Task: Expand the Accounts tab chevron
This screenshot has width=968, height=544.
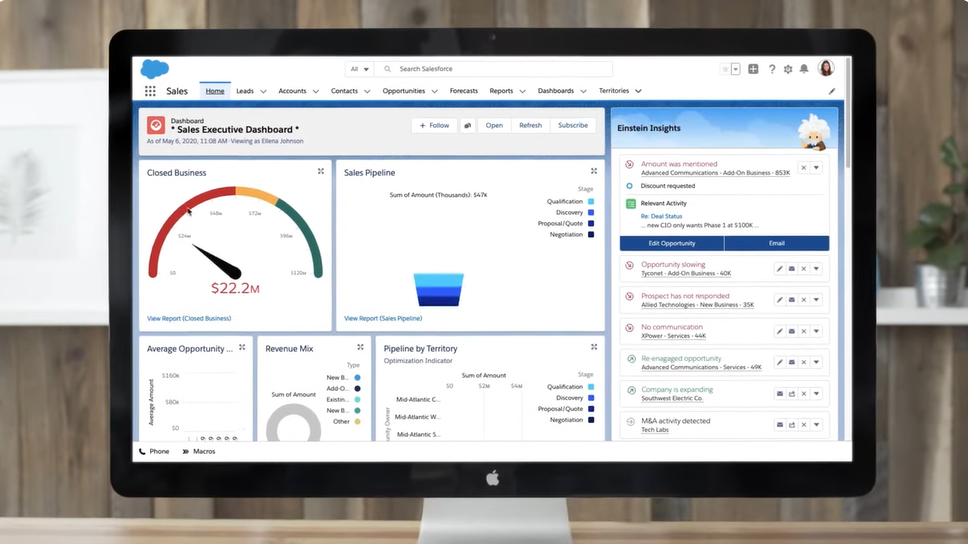Action: coord(315,91)
